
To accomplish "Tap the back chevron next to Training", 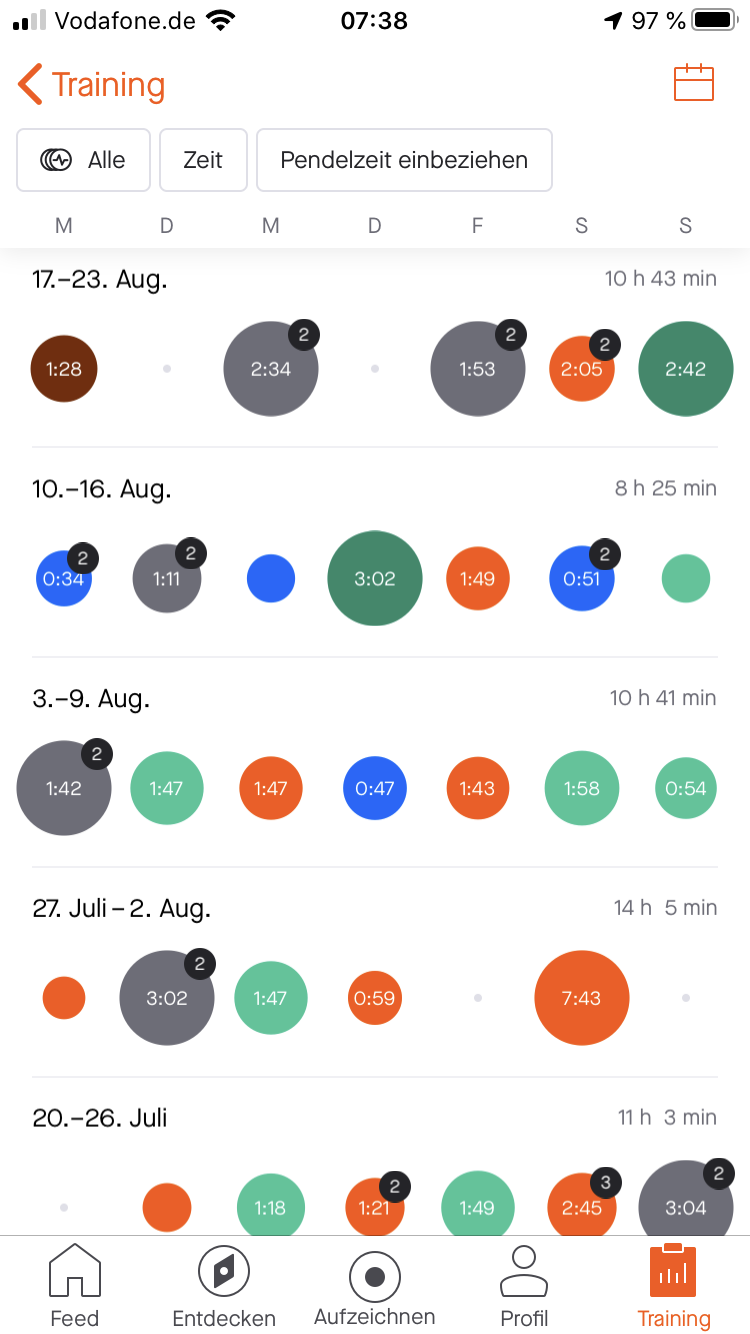I will pyautogui.click(x=30, y=85).
